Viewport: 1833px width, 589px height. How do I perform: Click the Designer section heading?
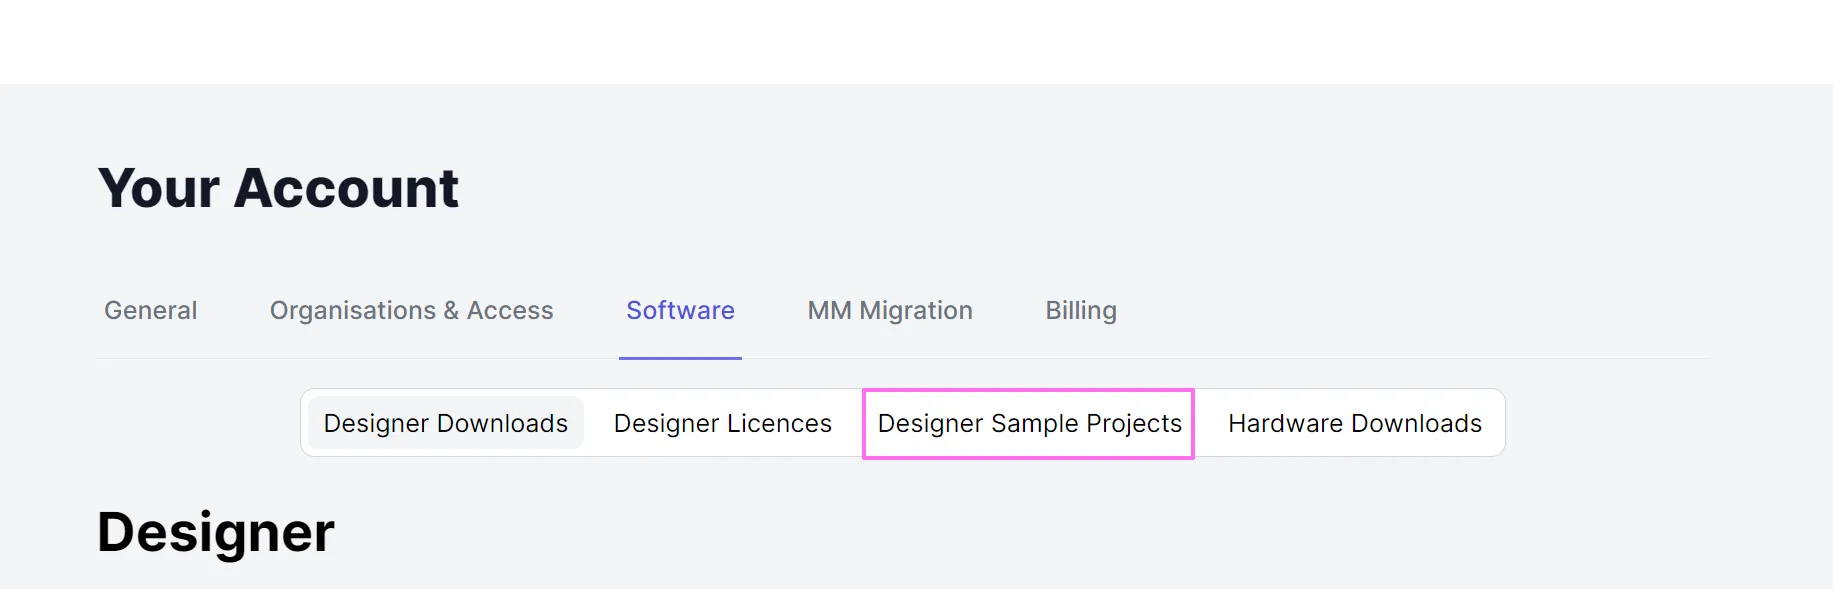tap(215, 531)
